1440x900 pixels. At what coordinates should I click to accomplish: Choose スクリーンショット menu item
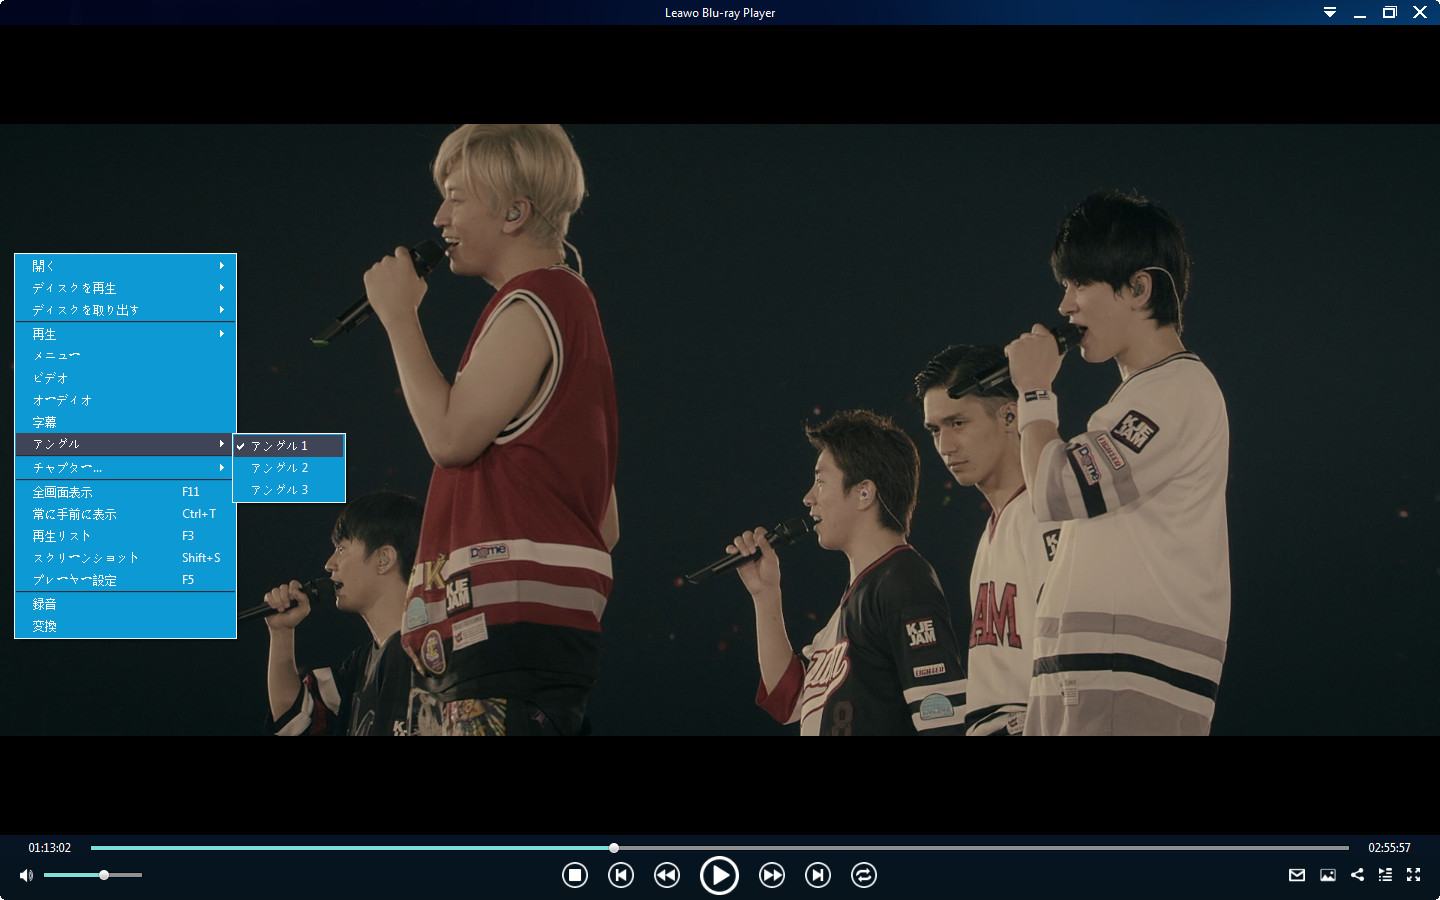[x=125, y=558]
